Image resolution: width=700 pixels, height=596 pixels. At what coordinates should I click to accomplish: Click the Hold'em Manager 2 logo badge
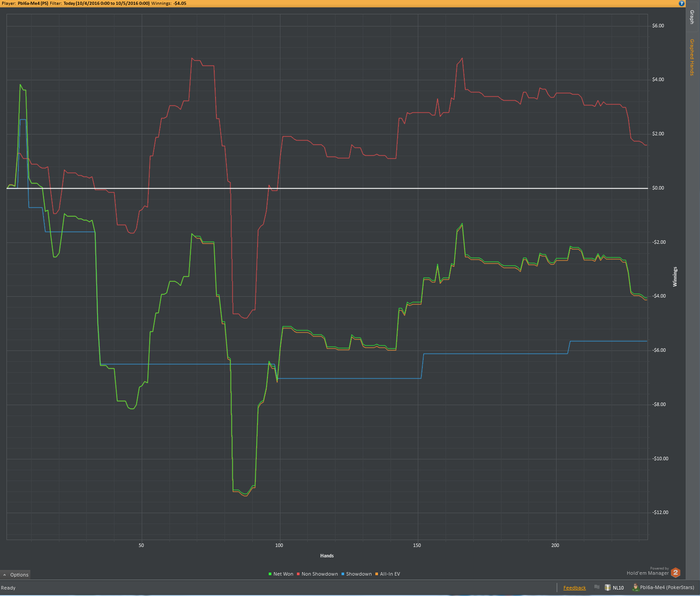pyautogui.click(x=675, y=572)
